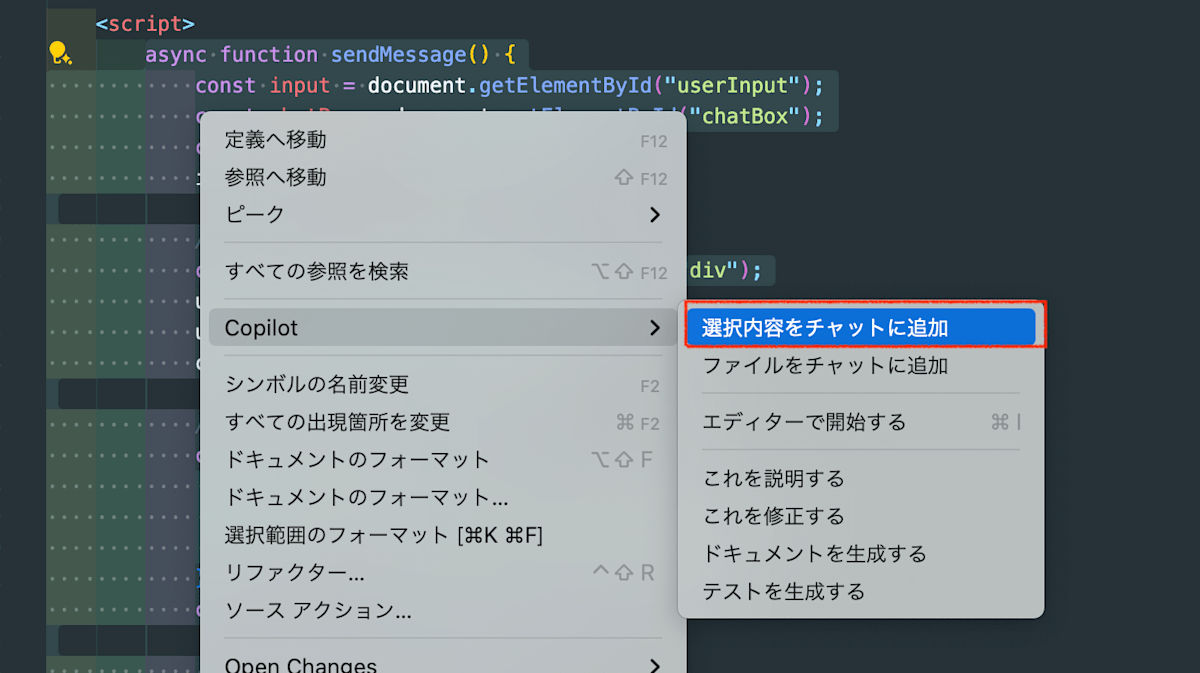The width and height of the screenshot is (1200, 673).
Task: Click sendMessage function name in code
Action: coord(399,54)
